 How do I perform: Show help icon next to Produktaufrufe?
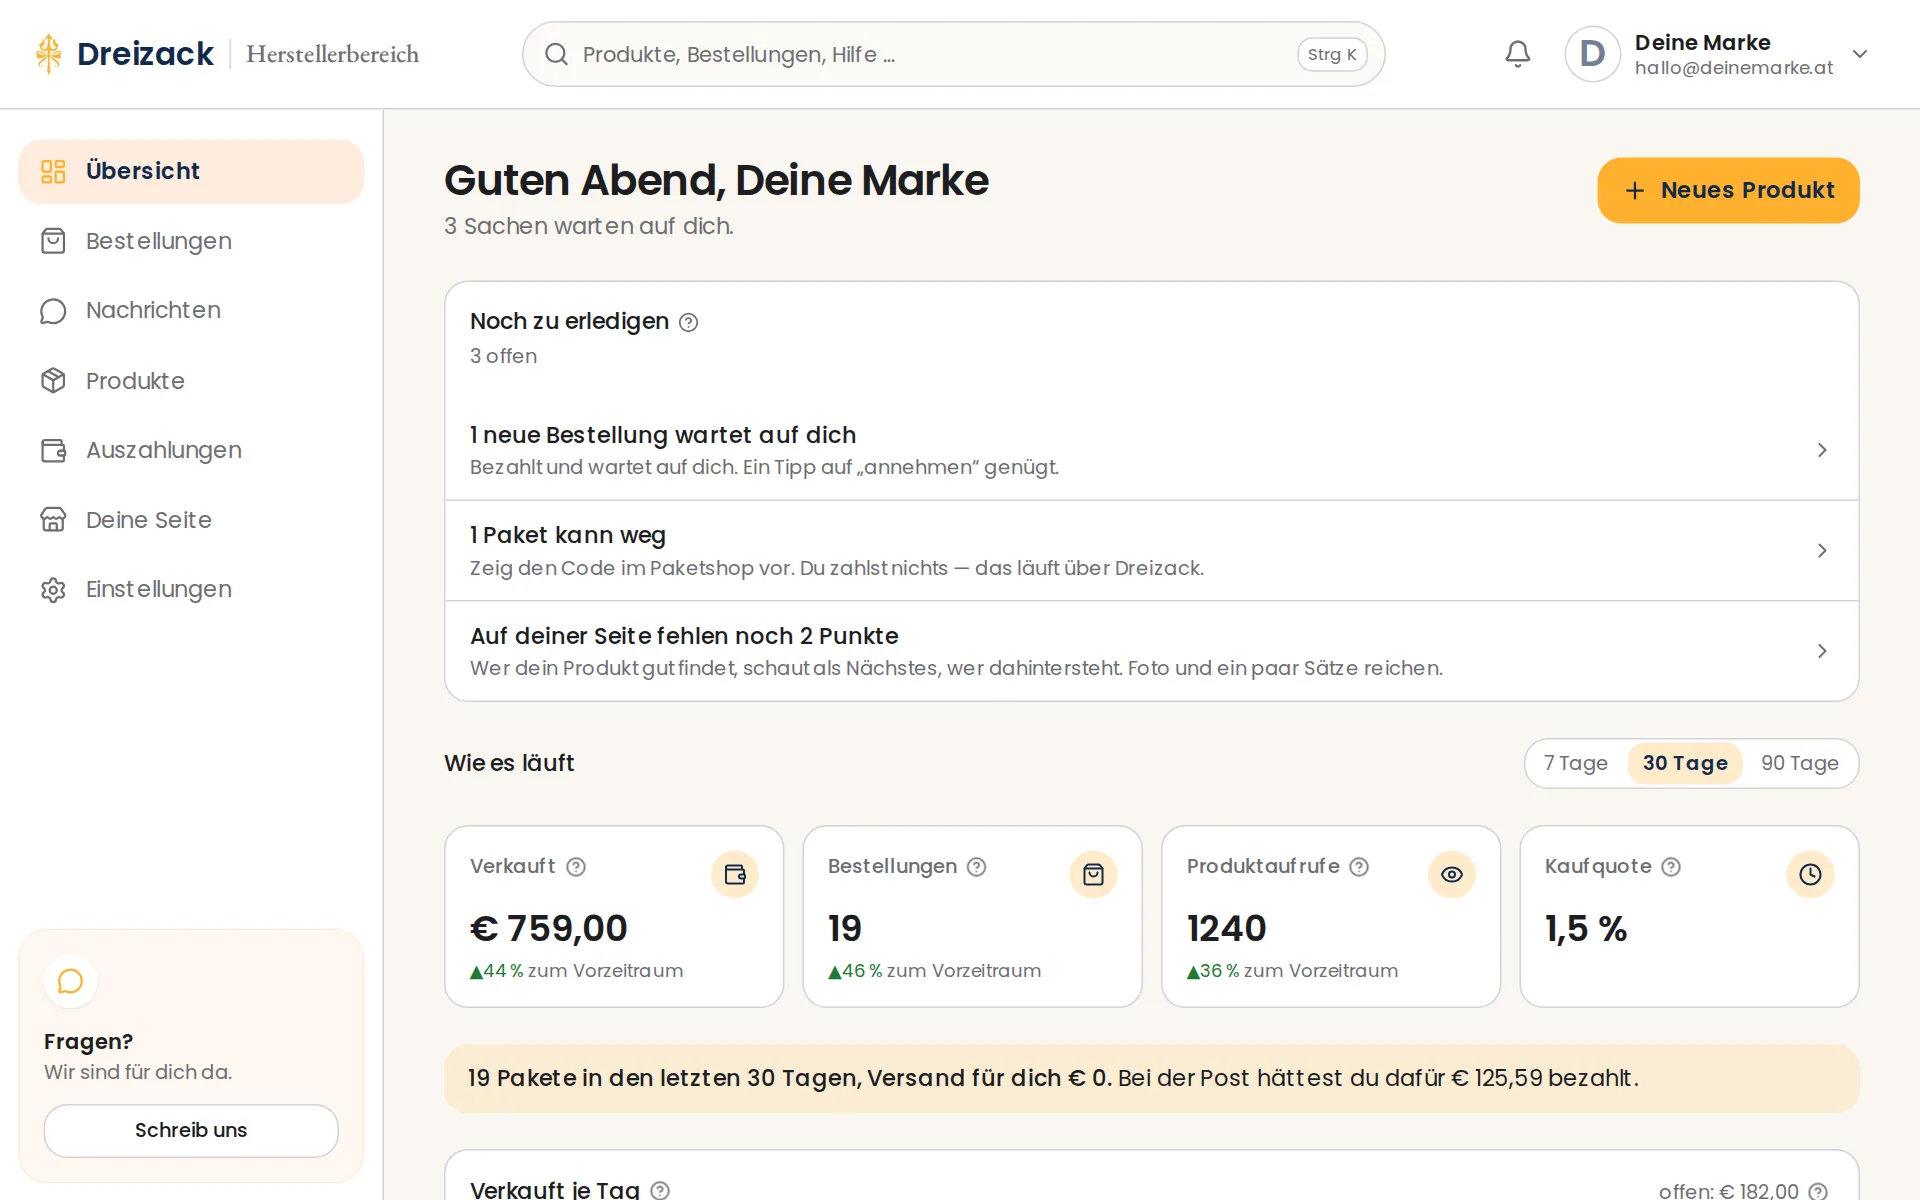(1359, 867)
